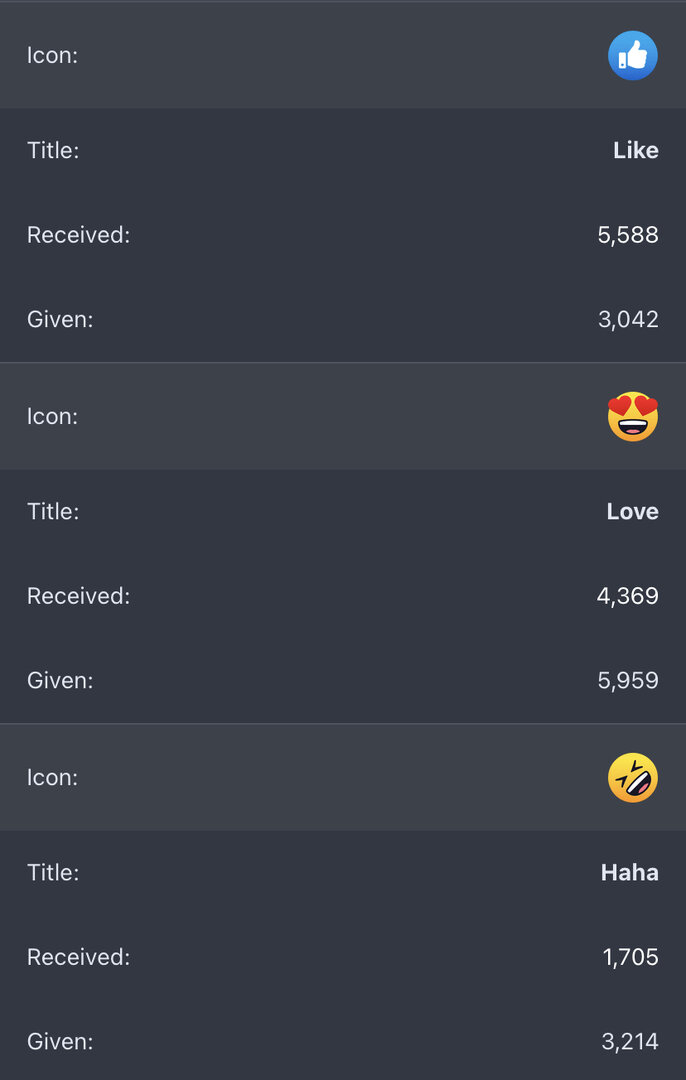Click the Like given count 3,042
Viewport: 686px width, 1080px height.
tap(628, 320)
